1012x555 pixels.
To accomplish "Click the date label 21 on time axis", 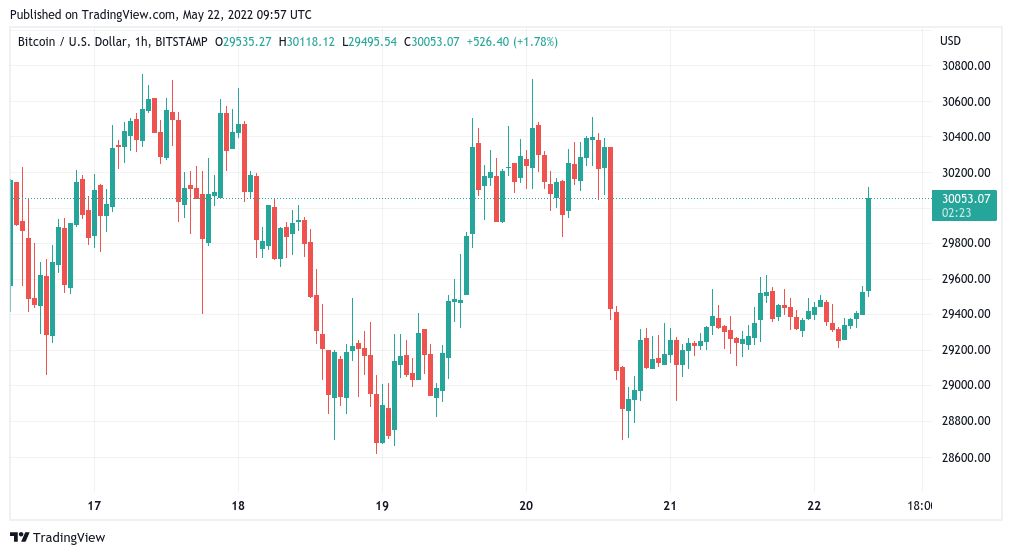I will point(670,506).
